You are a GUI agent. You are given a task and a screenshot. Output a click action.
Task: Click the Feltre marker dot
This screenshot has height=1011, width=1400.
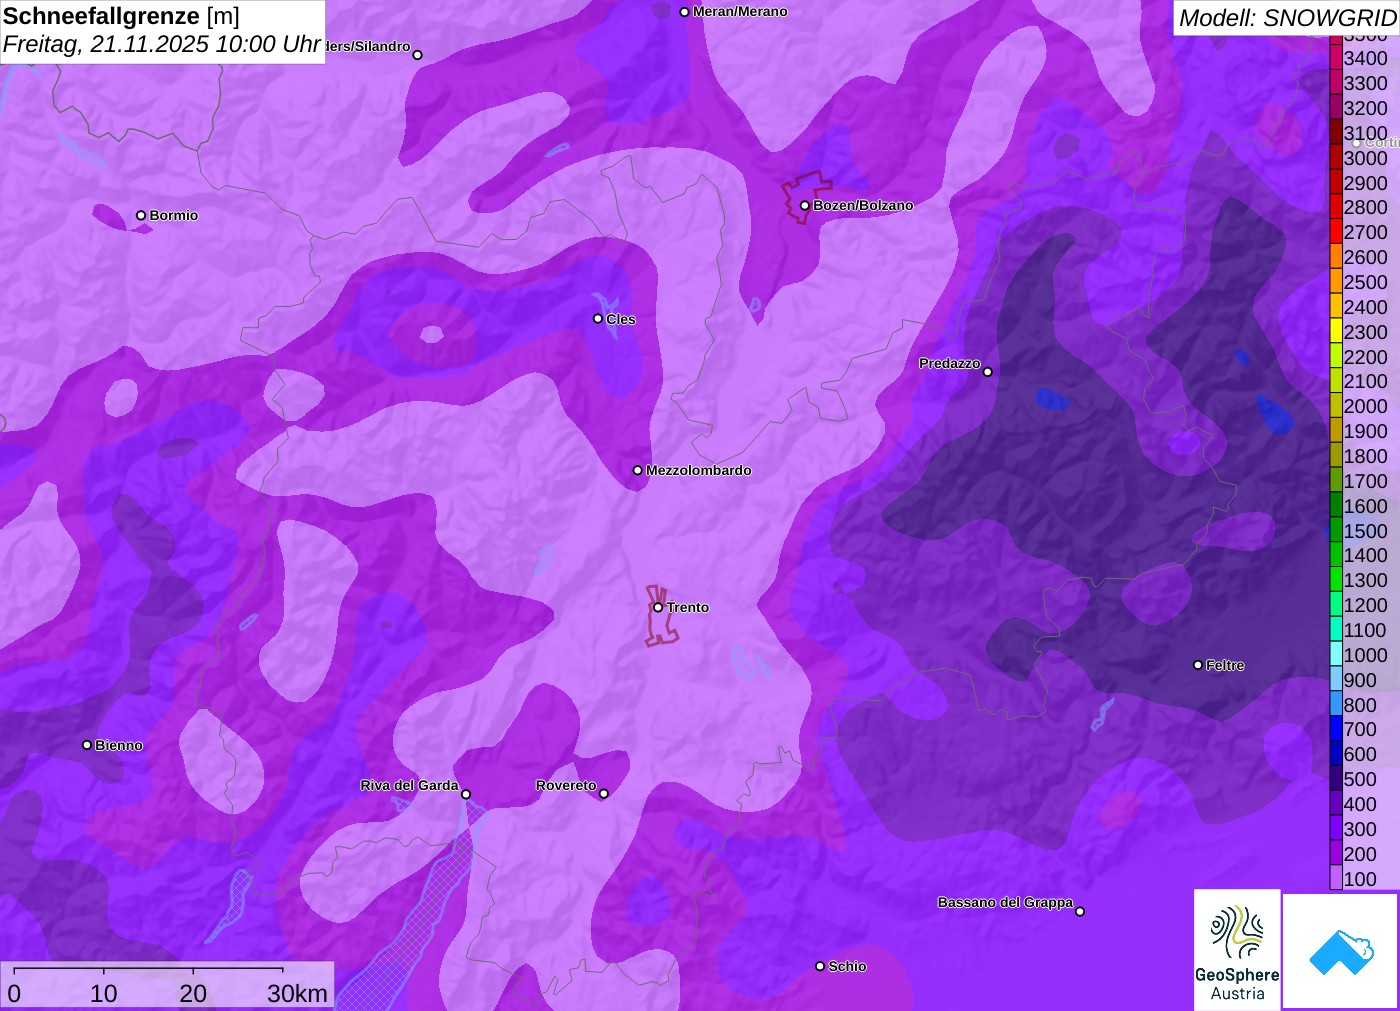pyautogui.click(x=1198, y=665)
